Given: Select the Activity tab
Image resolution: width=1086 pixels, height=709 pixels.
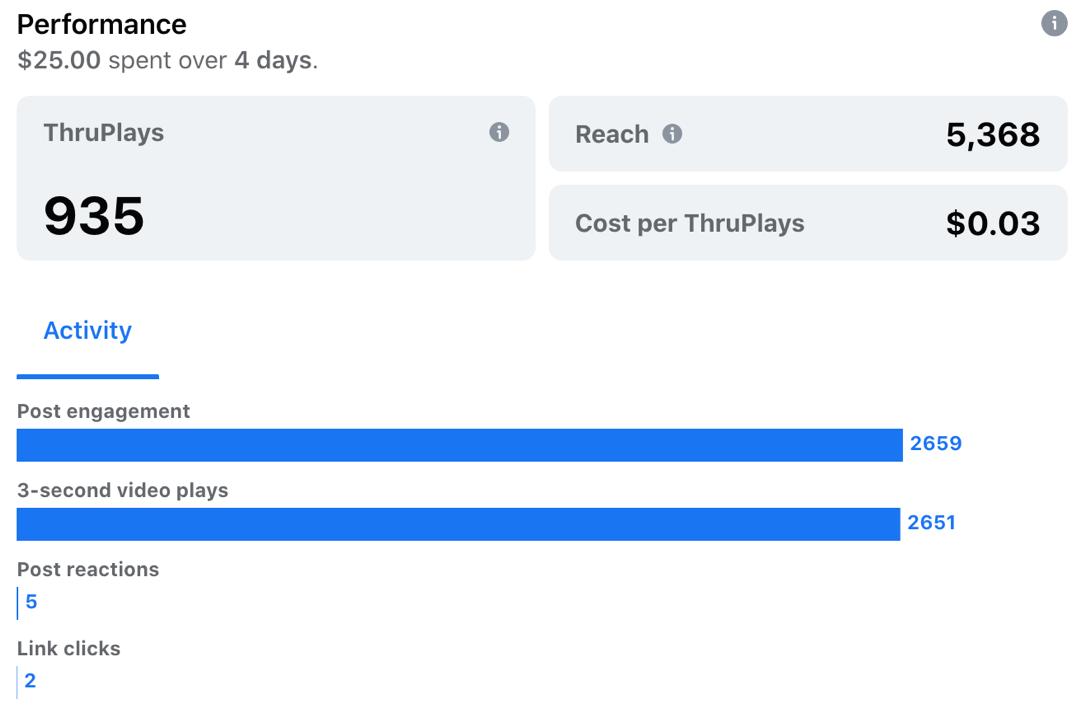Looking at the screenshot, I should [x=88, y=331].
